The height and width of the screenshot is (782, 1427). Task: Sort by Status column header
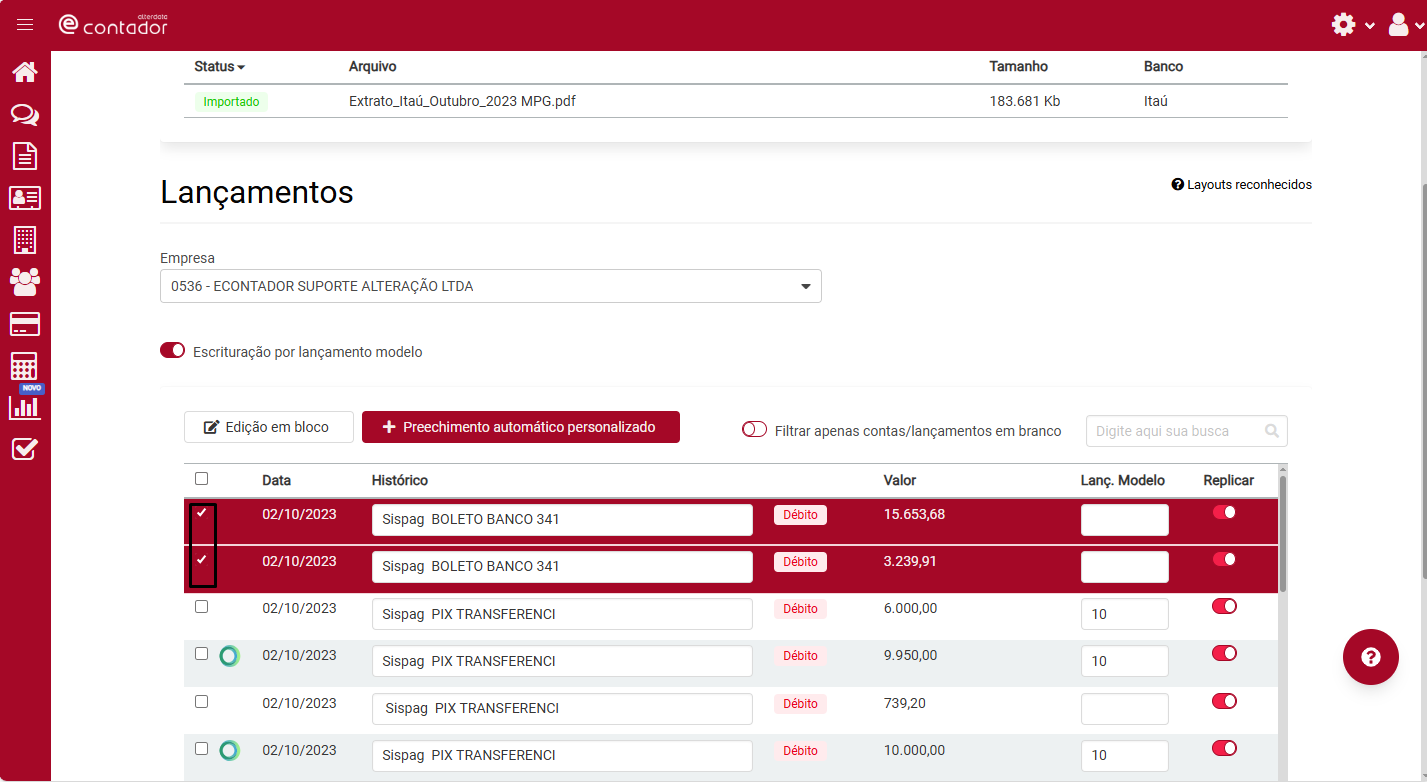click(x=219, y=67)
